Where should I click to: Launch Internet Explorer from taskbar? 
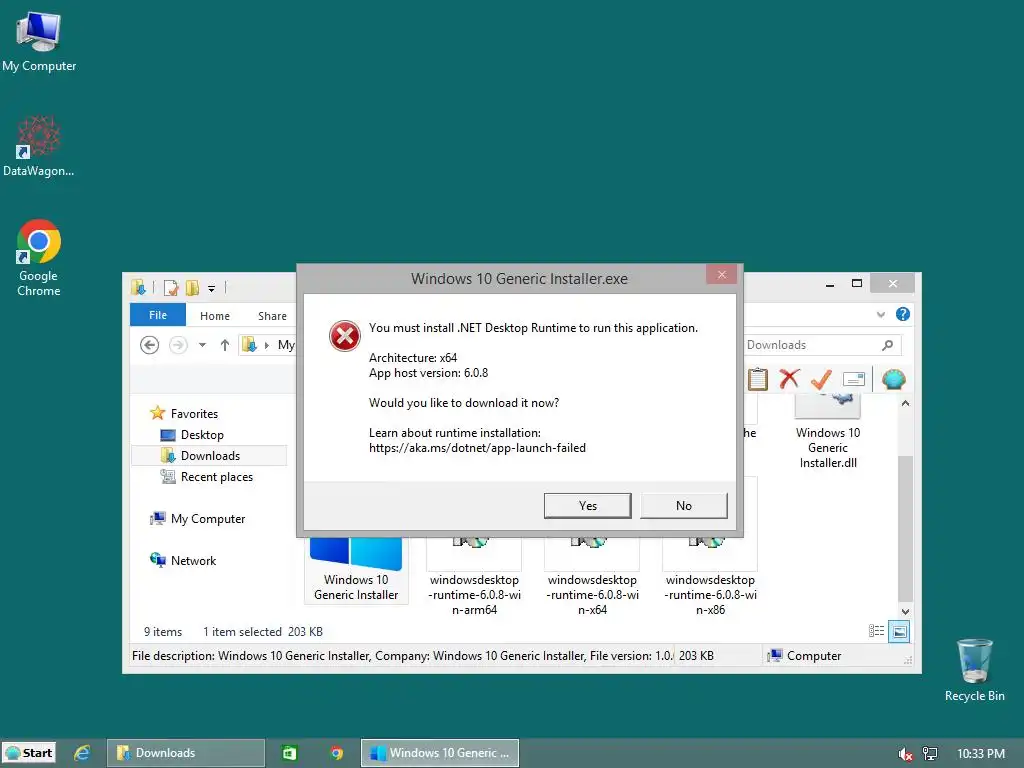[82, 753]
